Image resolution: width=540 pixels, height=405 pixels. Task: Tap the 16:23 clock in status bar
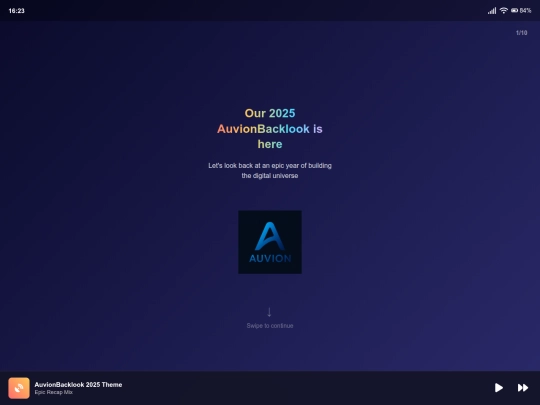[17, 11]
